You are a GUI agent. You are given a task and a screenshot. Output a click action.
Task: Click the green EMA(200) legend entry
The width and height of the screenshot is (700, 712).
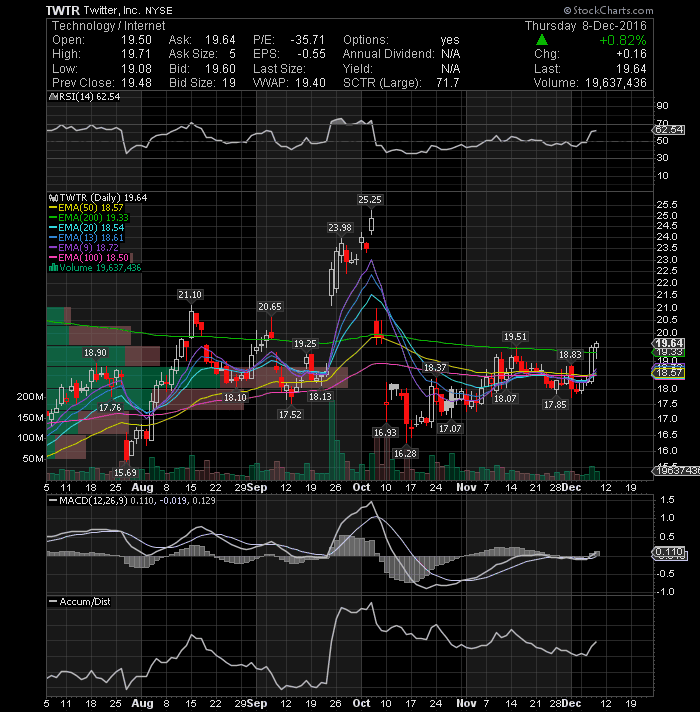tap(89, 218)
